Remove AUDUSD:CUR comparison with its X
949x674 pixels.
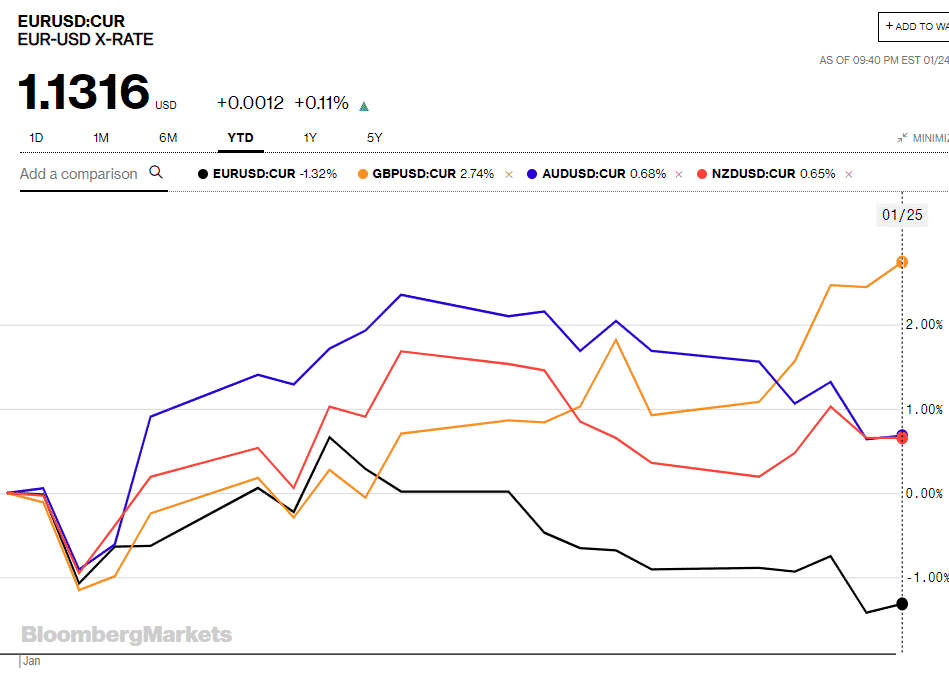click(678, 175)
